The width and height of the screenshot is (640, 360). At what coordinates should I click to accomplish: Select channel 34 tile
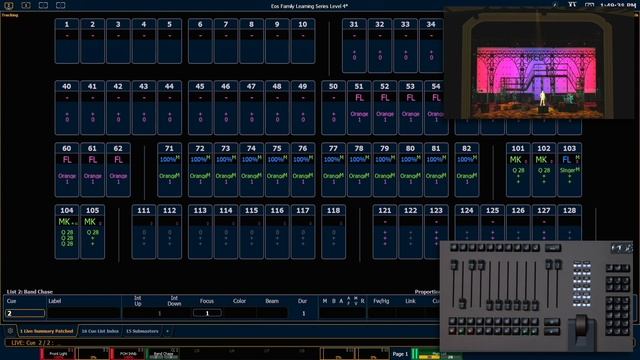click(431, 45)
